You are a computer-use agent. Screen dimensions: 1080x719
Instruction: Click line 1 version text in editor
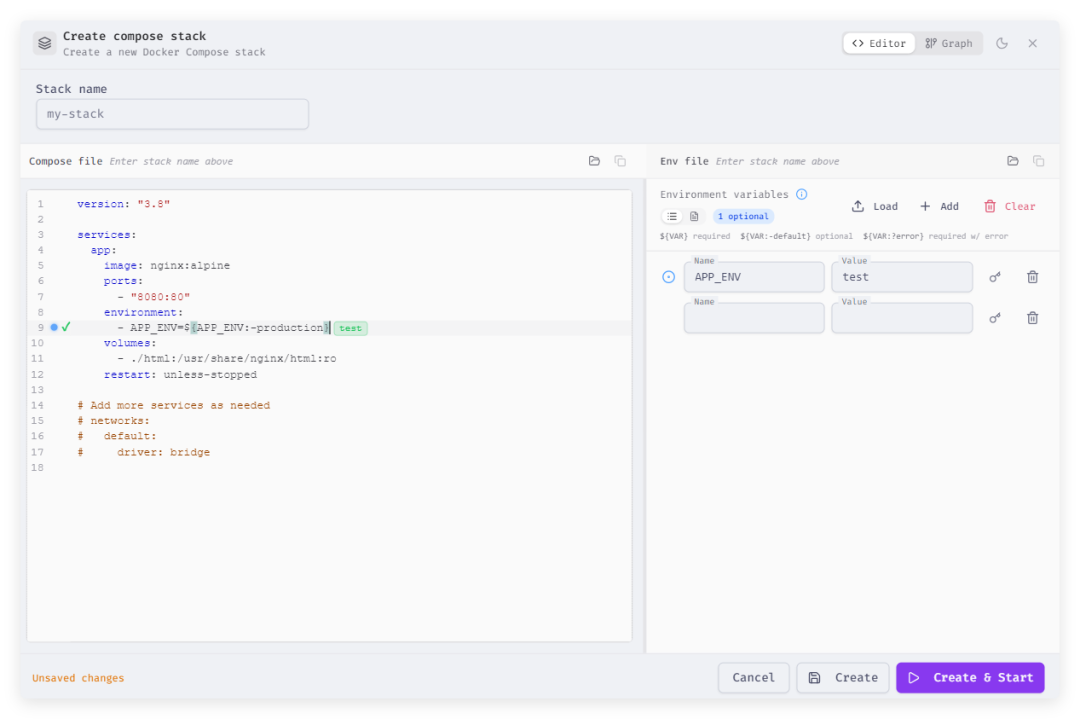click(x=123, y=205)
